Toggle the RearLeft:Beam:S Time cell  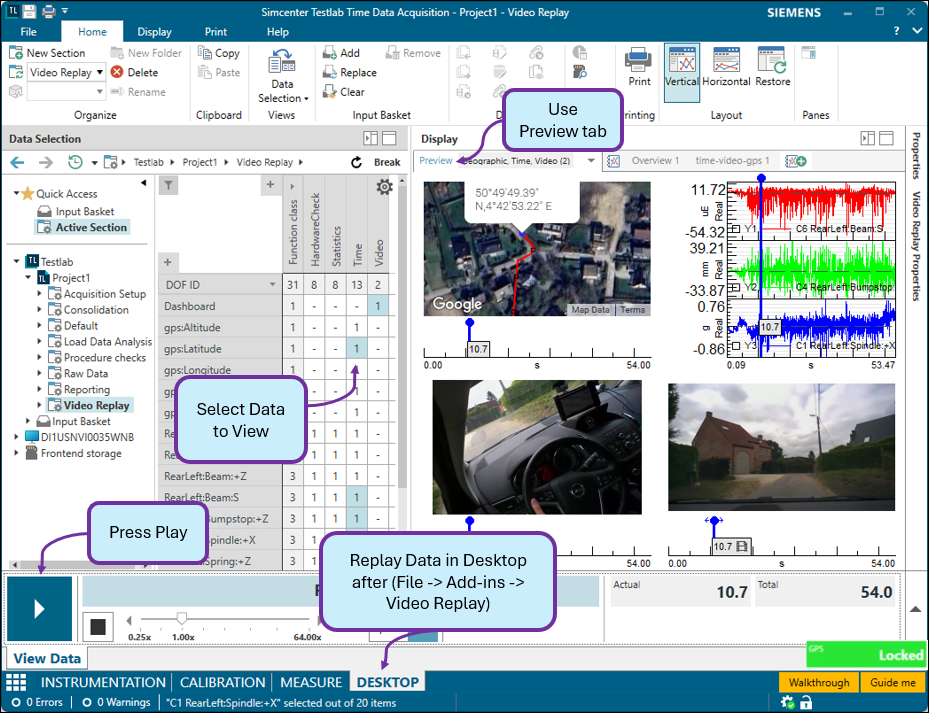357,497
